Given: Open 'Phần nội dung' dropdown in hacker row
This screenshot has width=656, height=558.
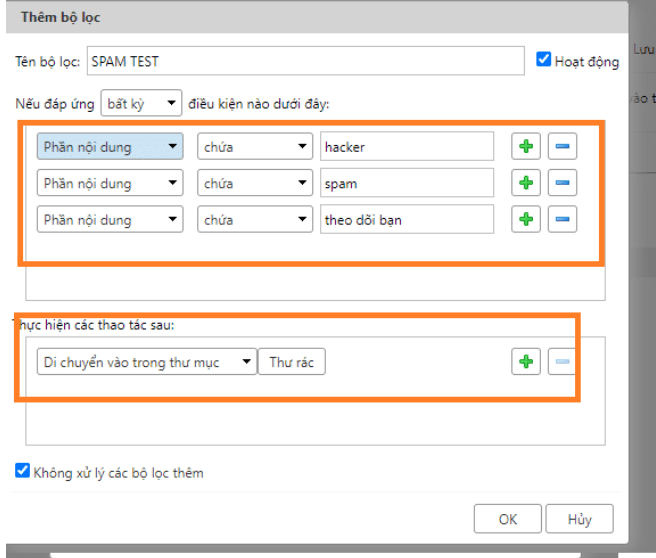Looking at the screenshot, I should point(110,146).
